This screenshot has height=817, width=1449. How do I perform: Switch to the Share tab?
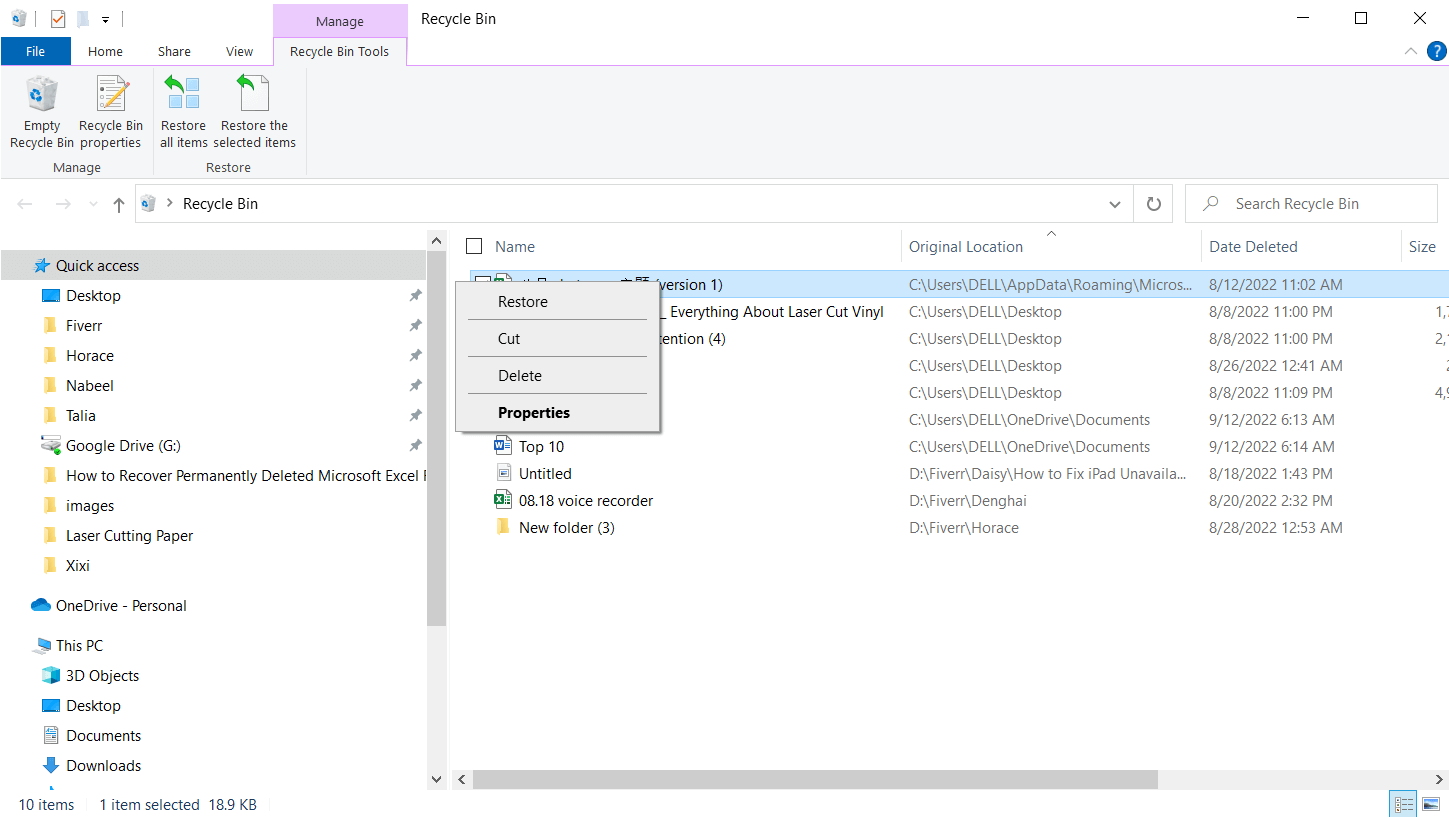click(174, 52)
